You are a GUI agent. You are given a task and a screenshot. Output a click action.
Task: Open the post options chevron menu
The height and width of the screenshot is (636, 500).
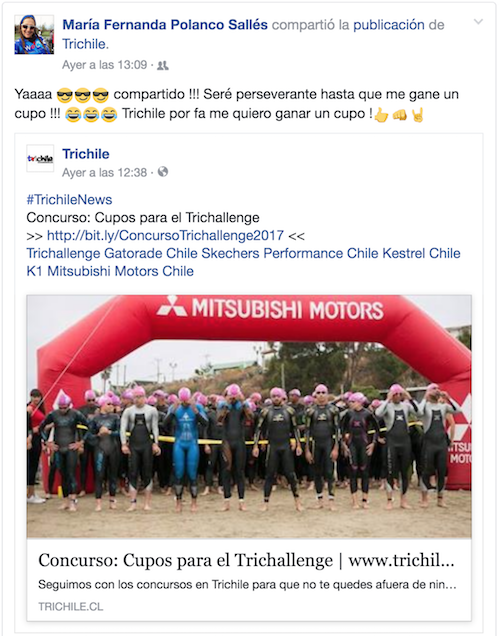point(479,22)
